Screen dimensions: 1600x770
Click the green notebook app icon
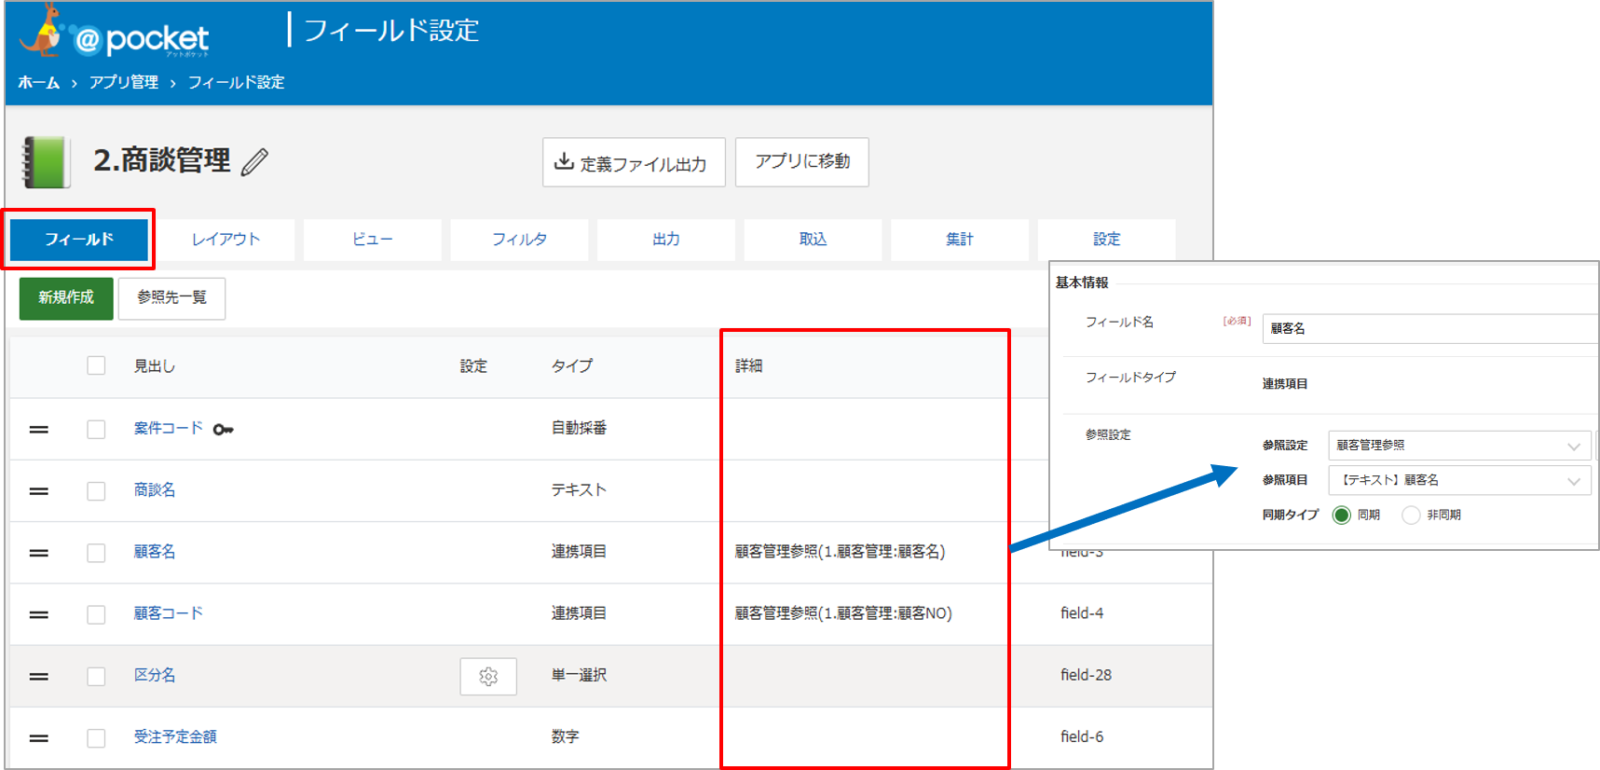point(46,162)
